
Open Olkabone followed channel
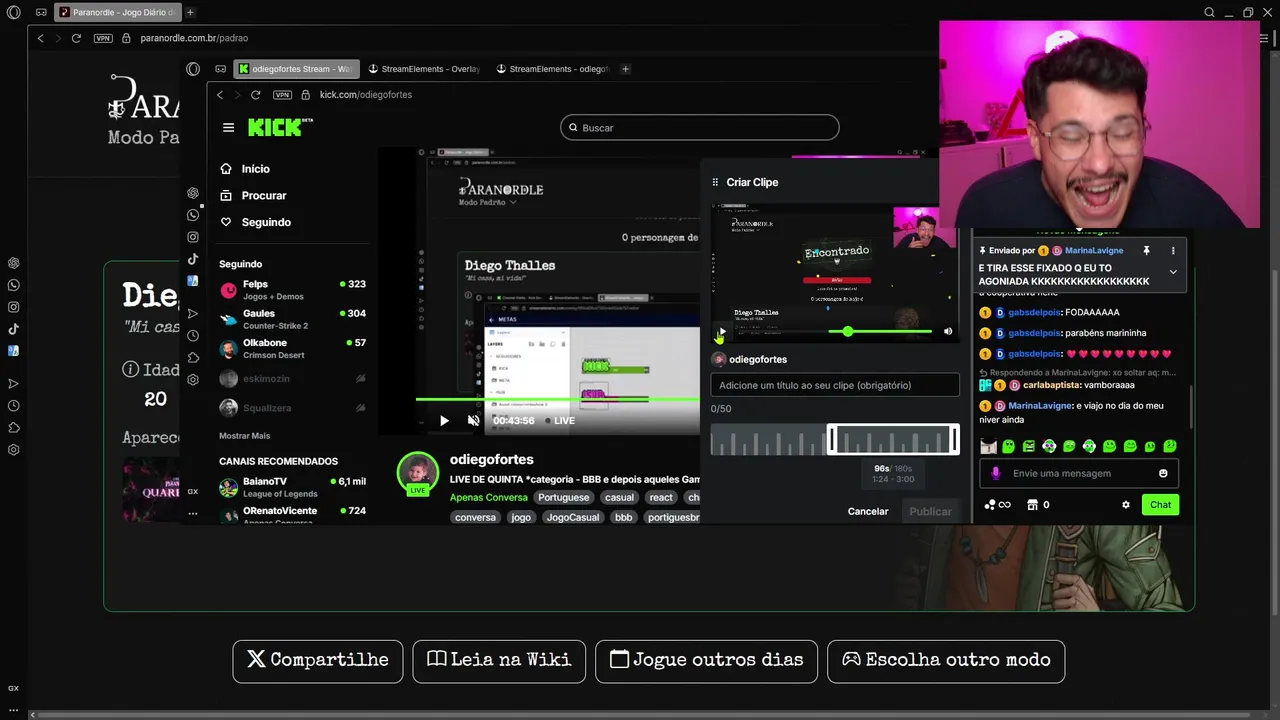point(292,348)
